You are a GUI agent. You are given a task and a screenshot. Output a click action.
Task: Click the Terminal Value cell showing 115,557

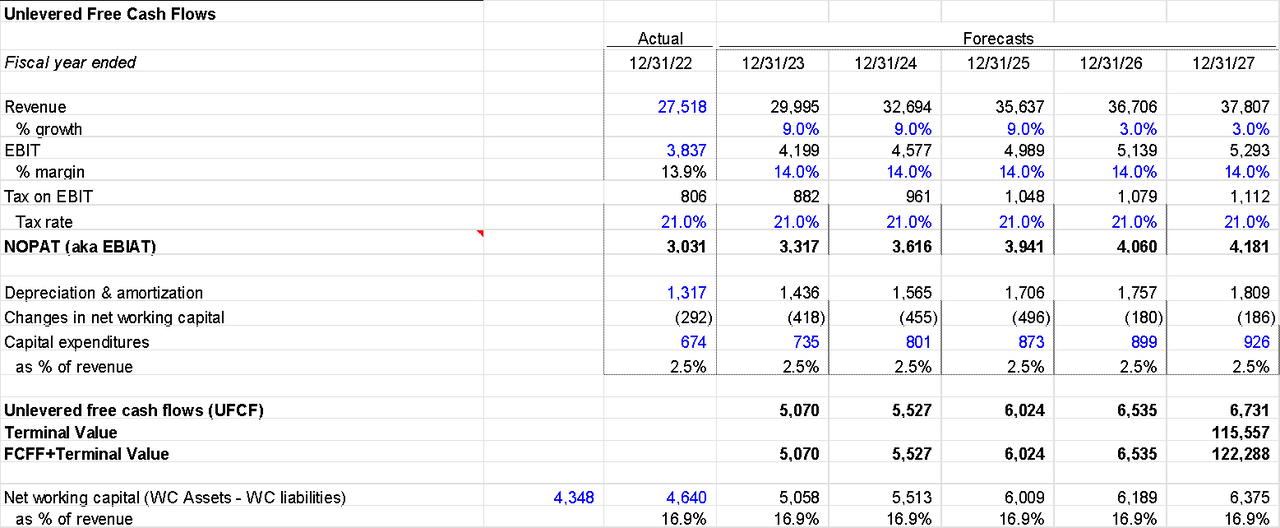[x=1236, y=433]
